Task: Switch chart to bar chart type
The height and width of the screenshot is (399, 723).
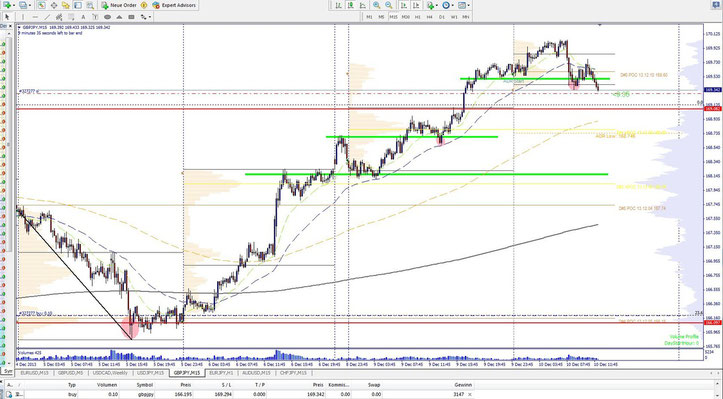Action: [338, 5]
